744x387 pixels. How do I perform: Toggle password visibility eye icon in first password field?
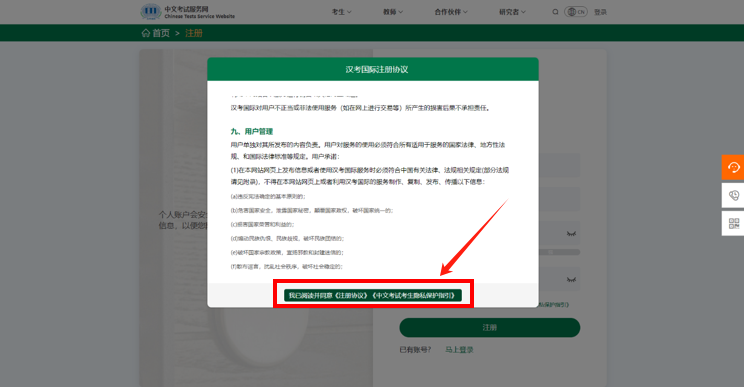(571, 233)
